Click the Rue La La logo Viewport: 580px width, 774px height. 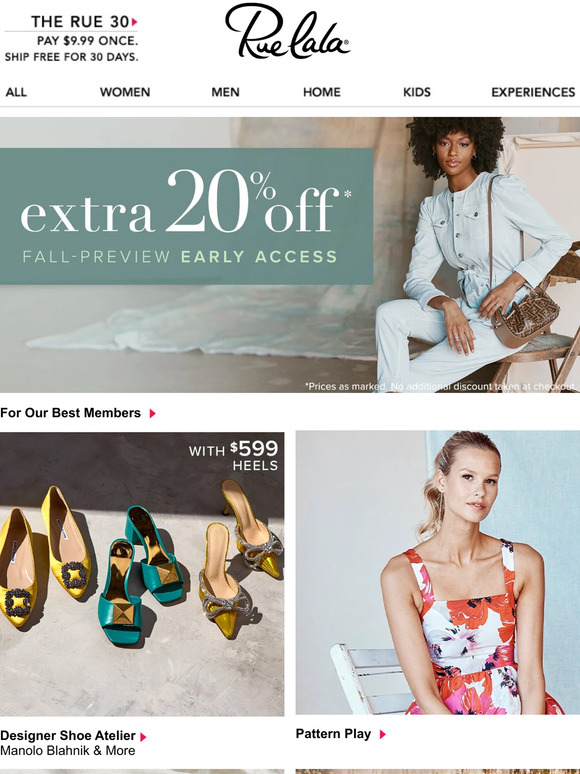(287, 31)
